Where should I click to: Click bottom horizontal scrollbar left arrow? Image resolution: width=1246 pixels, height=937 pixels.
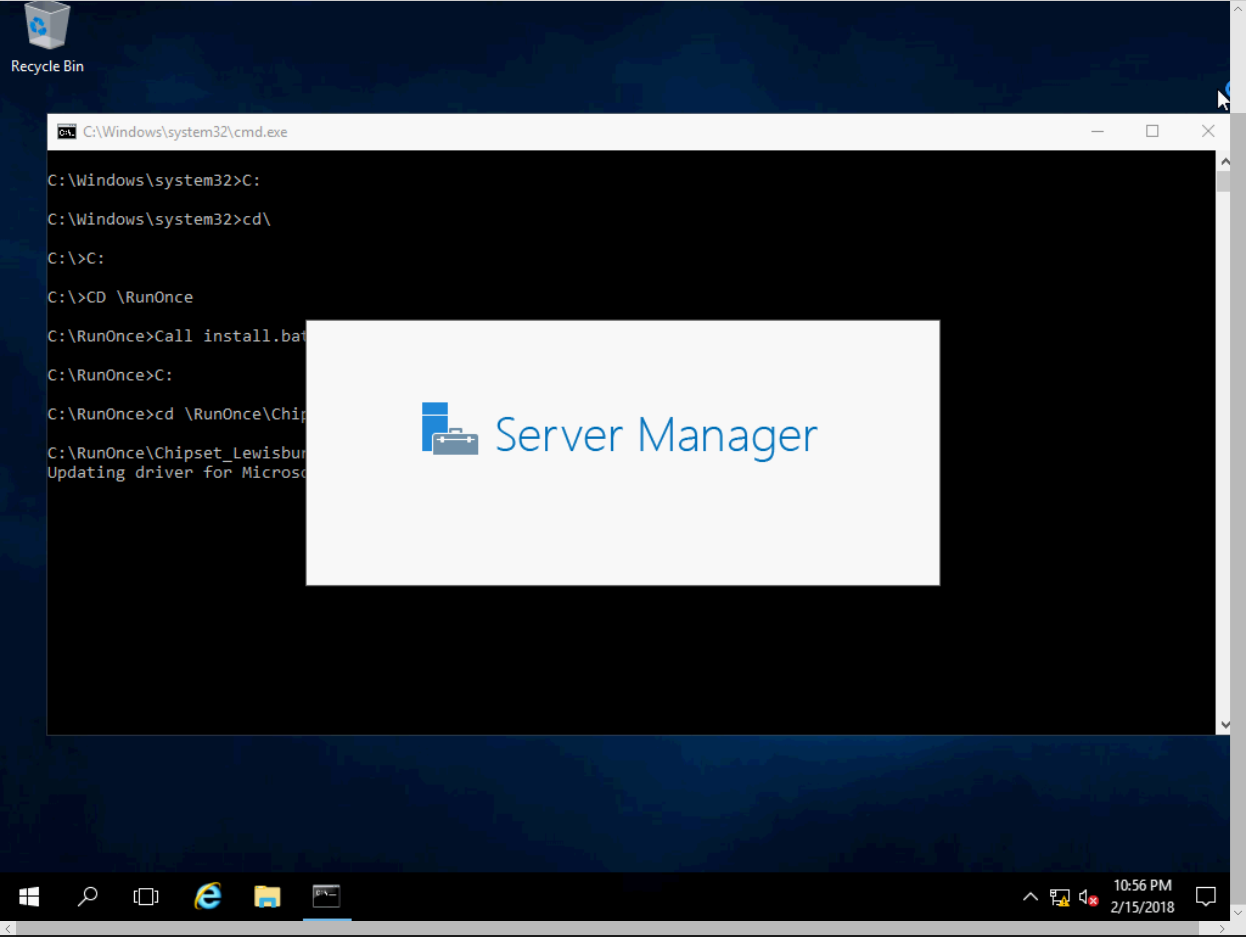click(8, 929)
